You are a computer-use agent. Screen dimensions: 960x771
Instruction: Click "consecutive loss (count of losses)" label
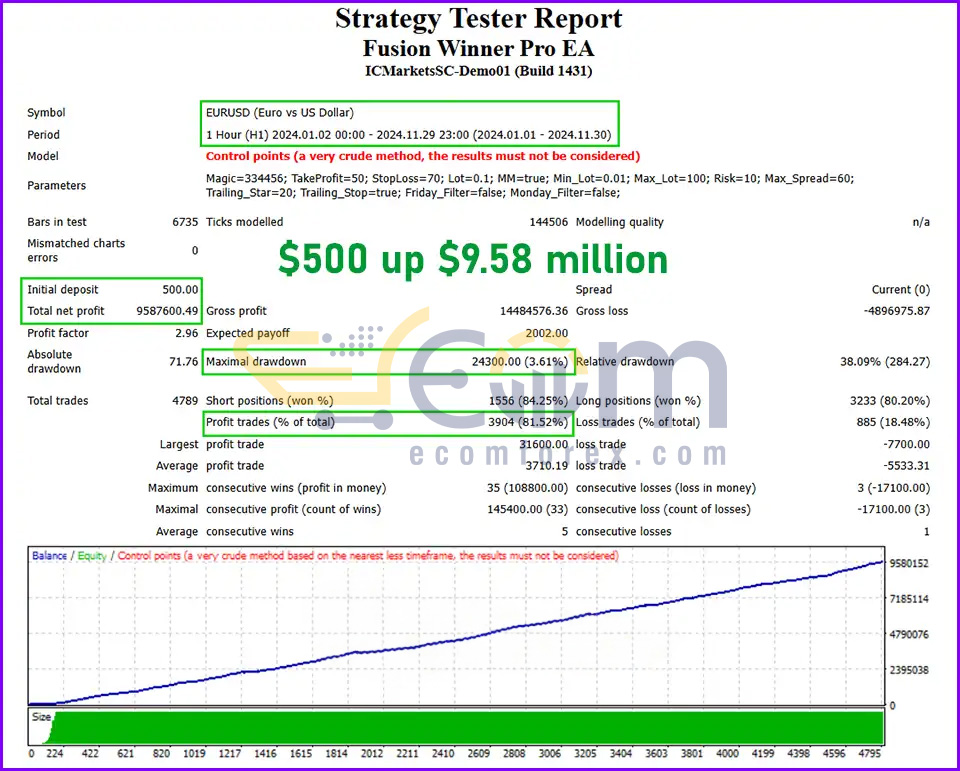663,510
